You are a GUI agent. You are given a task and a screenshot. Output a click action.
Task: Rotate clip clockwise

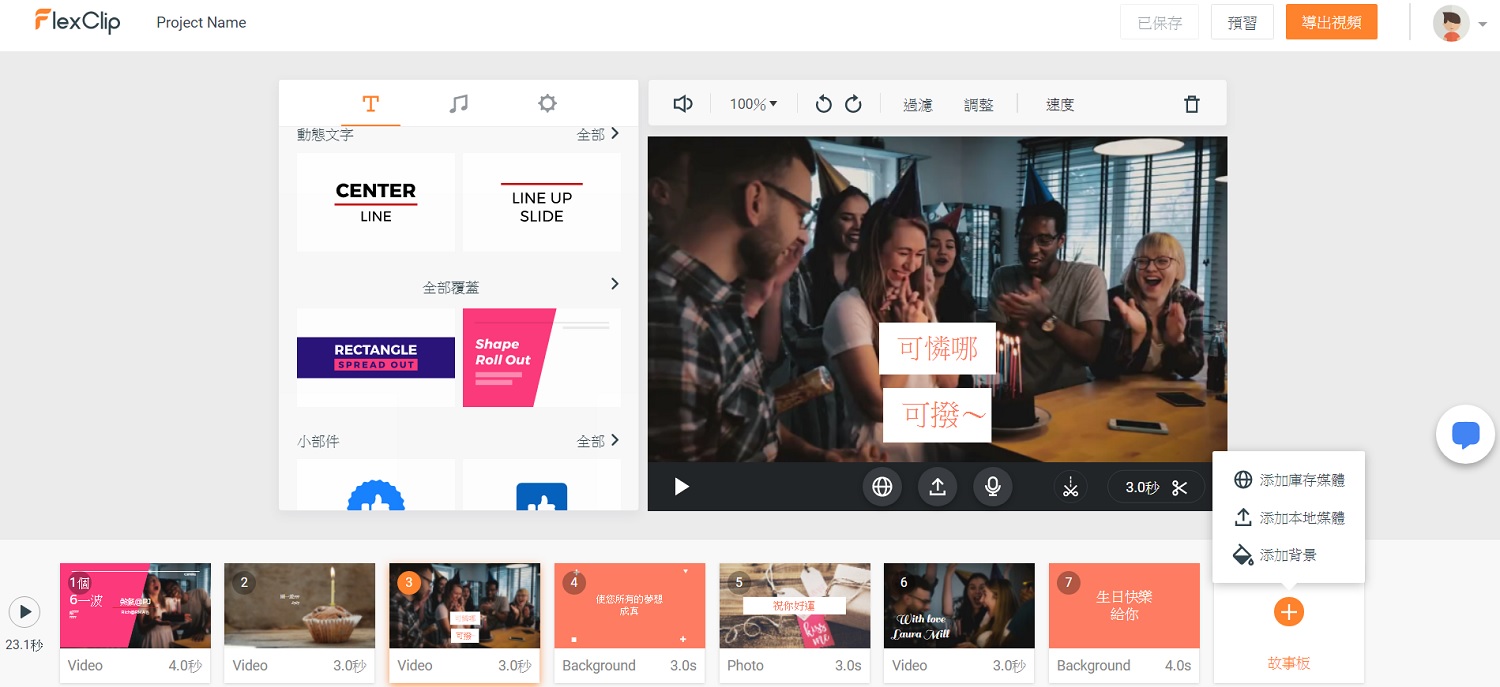point(853,104)
